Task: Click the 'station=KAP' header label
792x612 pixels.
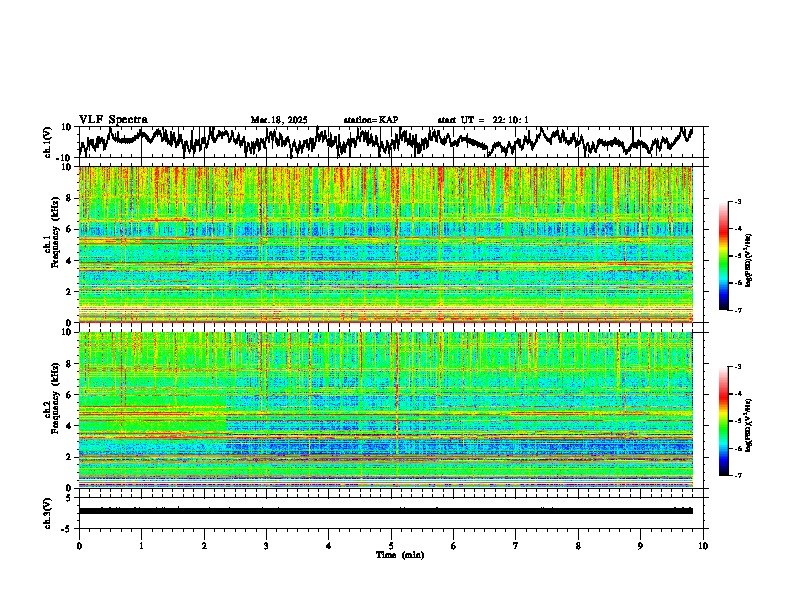Action: coord(371,120)
